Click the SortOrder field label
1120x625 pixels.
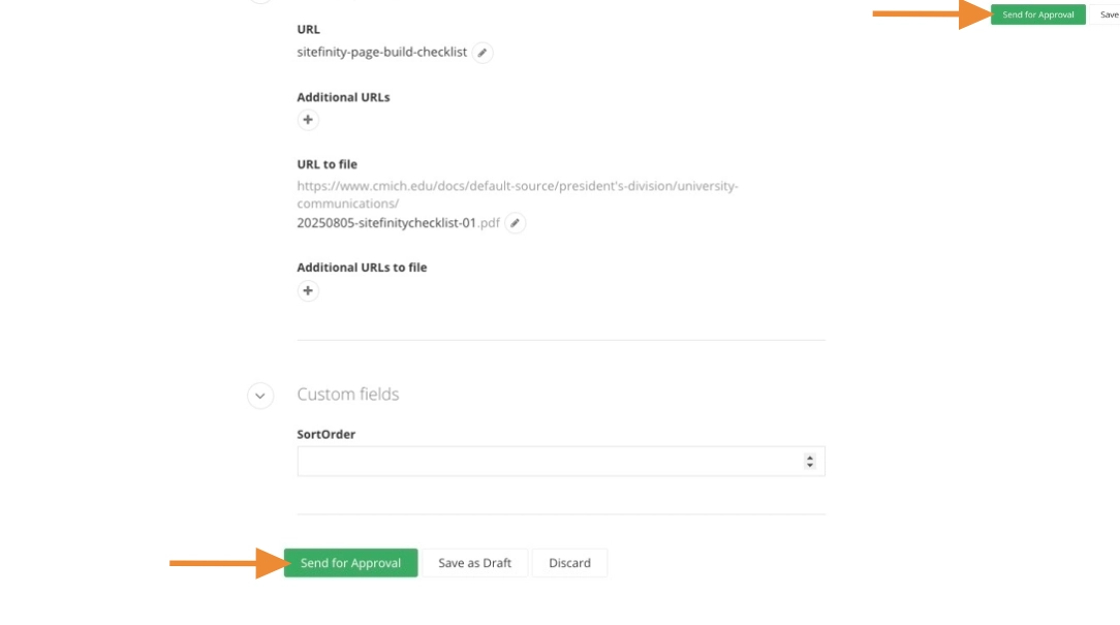coord(326,434)
